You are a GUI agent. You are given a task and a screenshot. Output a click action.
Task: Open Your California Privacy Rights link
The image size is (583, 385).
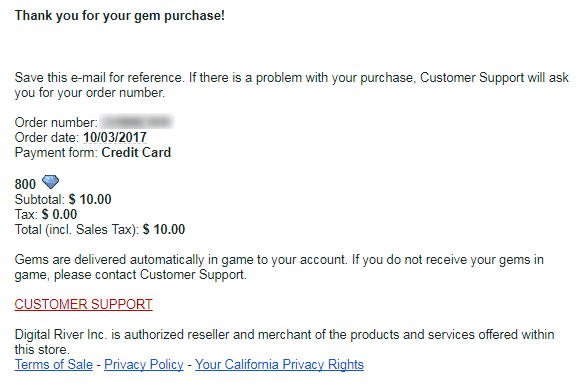(279, 365)
